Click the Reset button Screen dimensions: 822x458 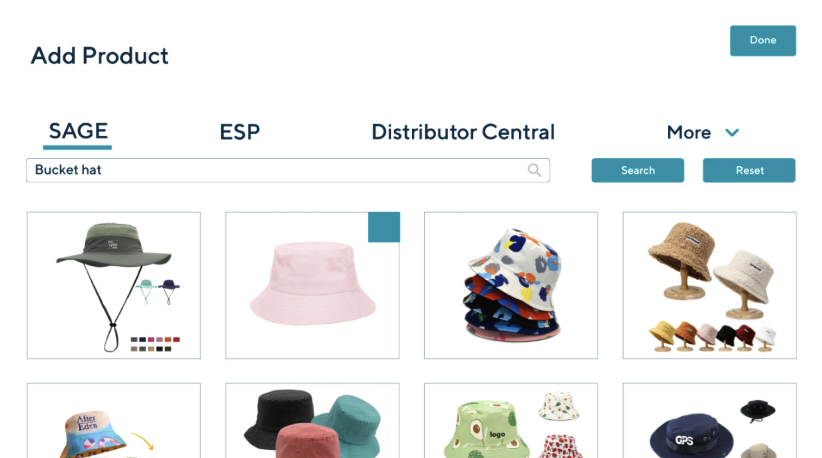(749, 170)
